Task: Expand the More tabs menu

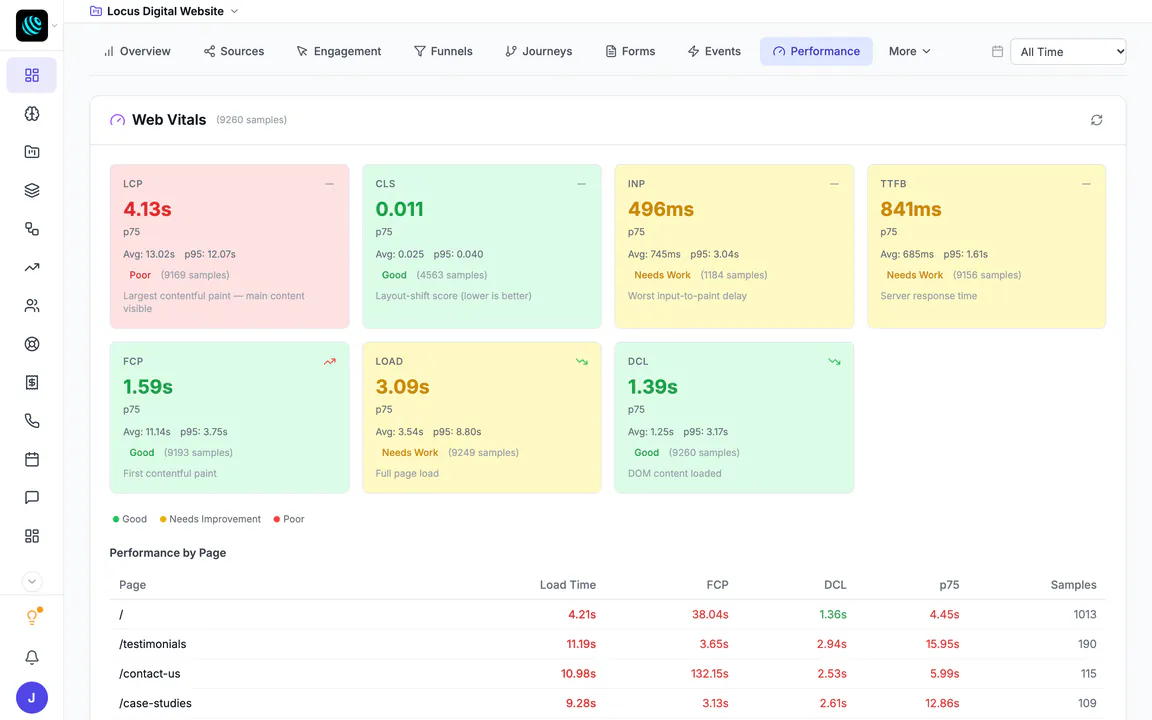Action: pos(910,51)
